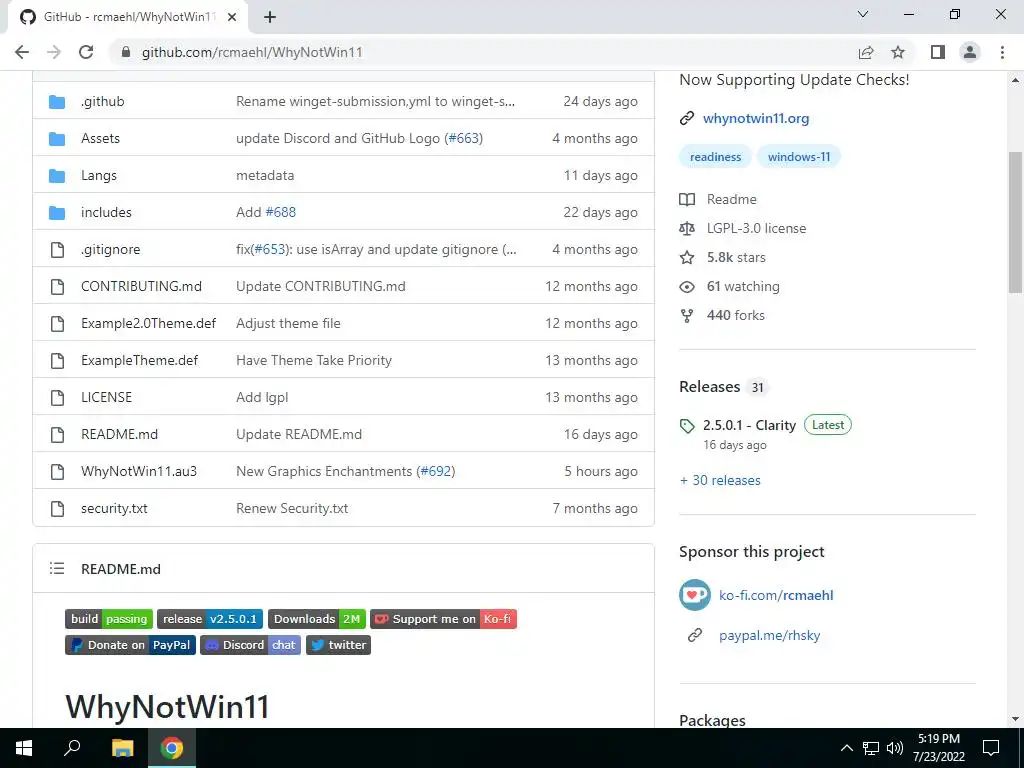Click the eye icon next to 61 watching
Image resolution: width=1024 pixels, height=768 pixels.
tap(686, 287)
